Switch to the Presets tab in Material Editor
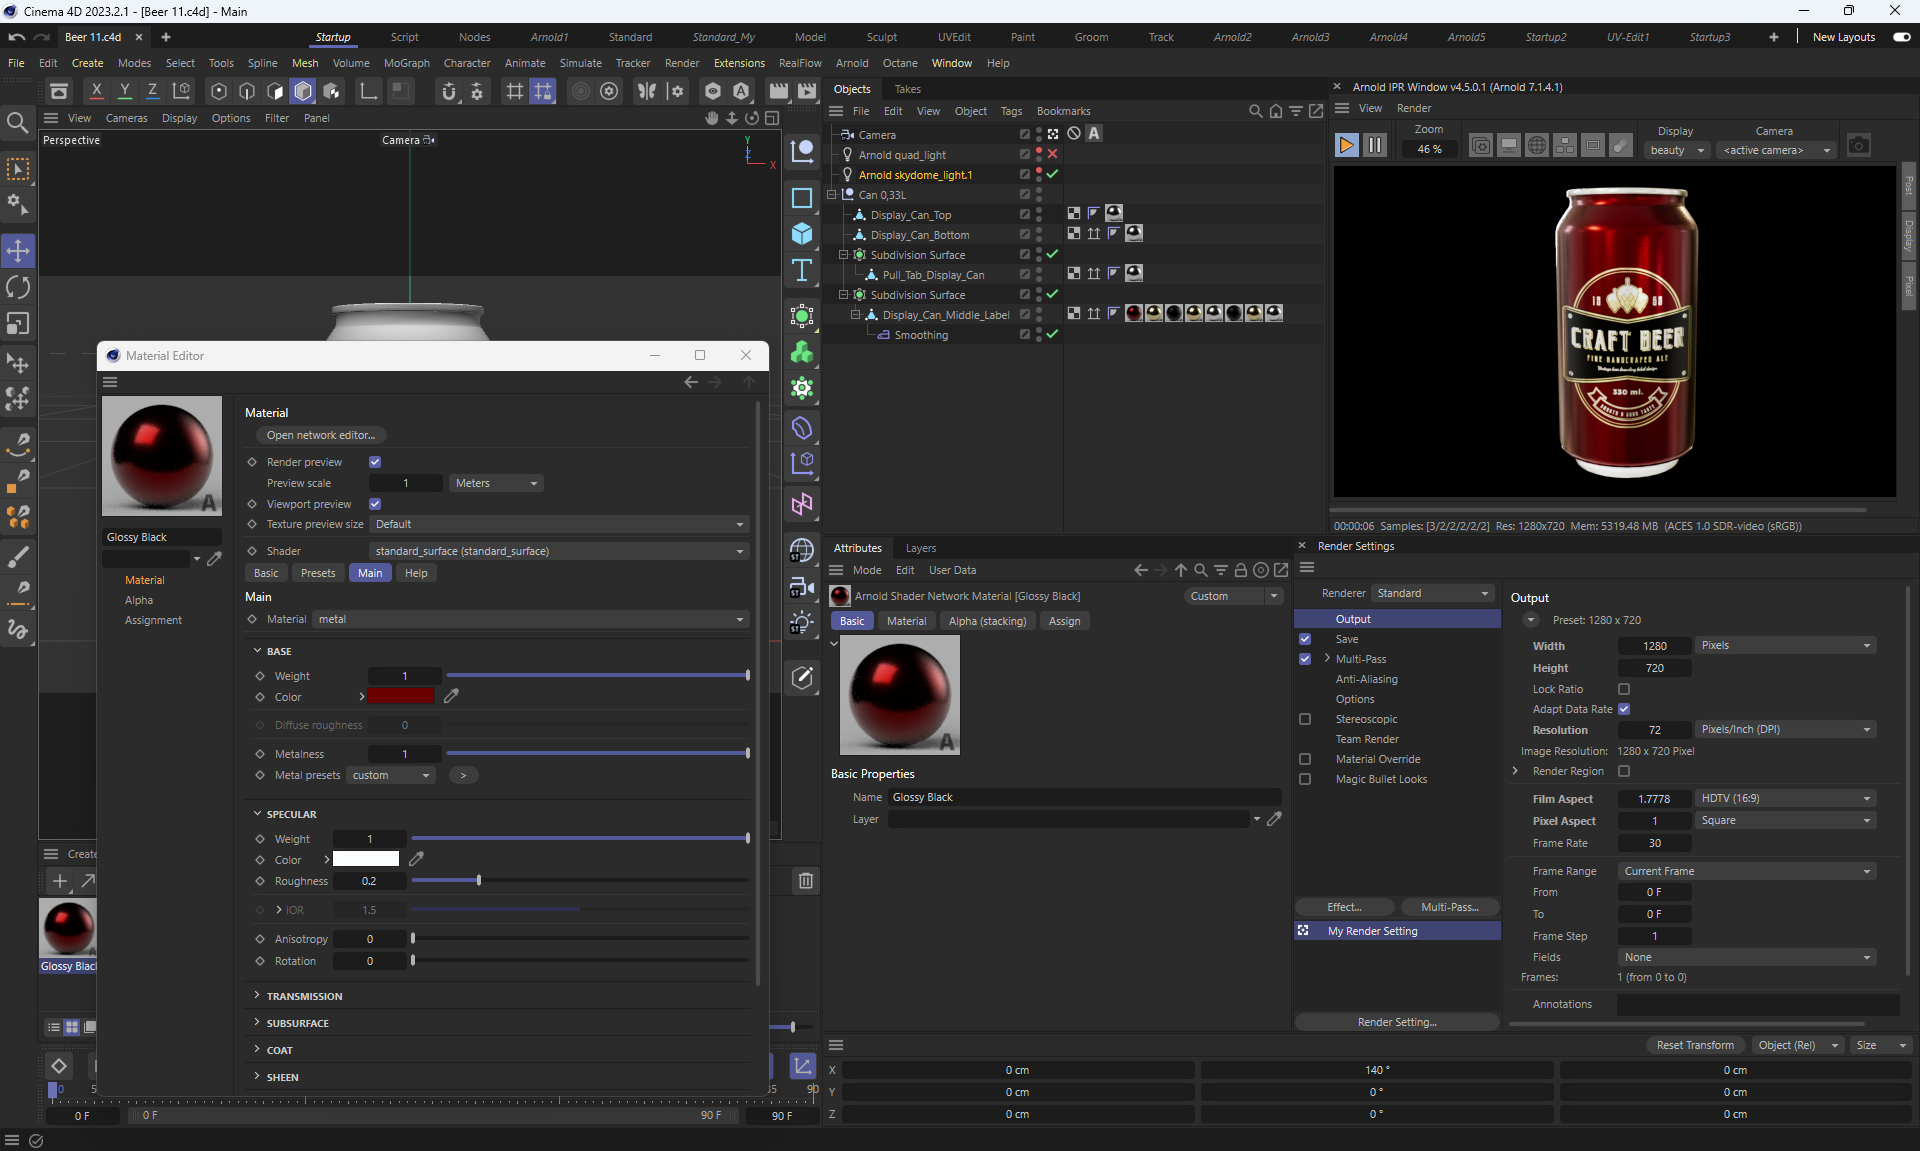The height and width of the screenshot is (1151, 1920). pyautogui.click(x=318, y=573)
